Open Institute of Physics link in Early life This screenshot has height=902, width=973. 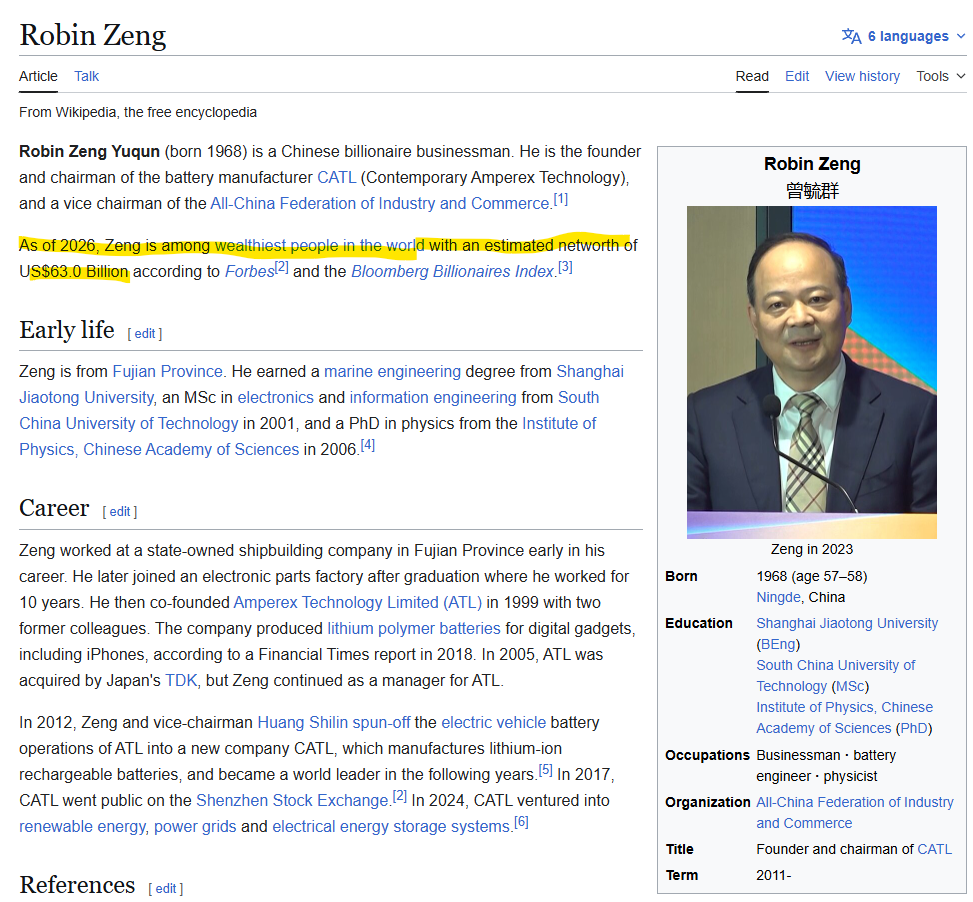(308, 437)
